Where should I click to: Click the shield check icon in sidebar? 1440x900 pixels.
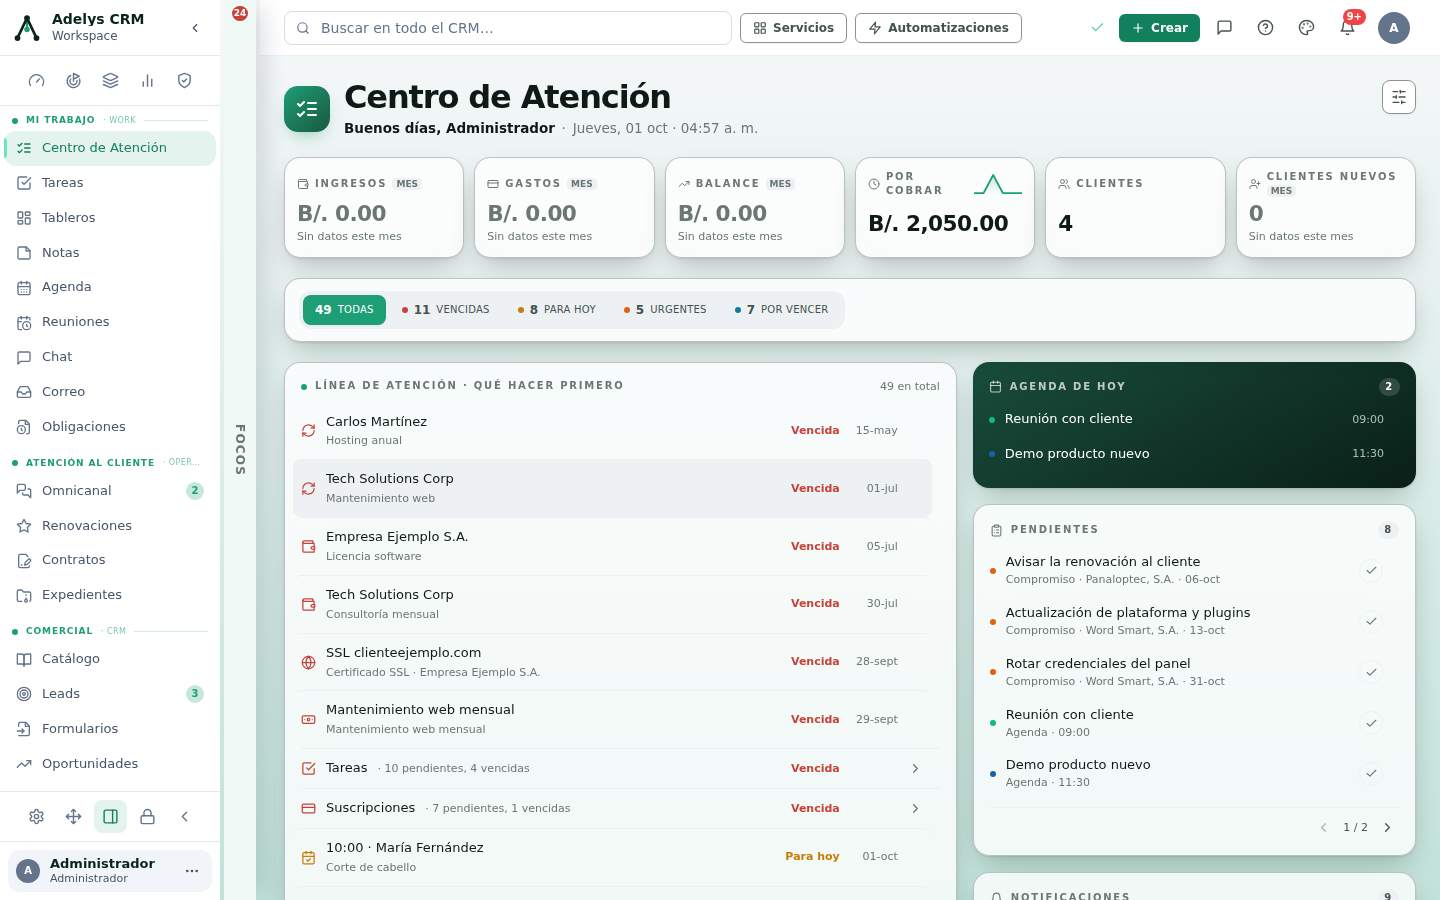coord(184,81)
